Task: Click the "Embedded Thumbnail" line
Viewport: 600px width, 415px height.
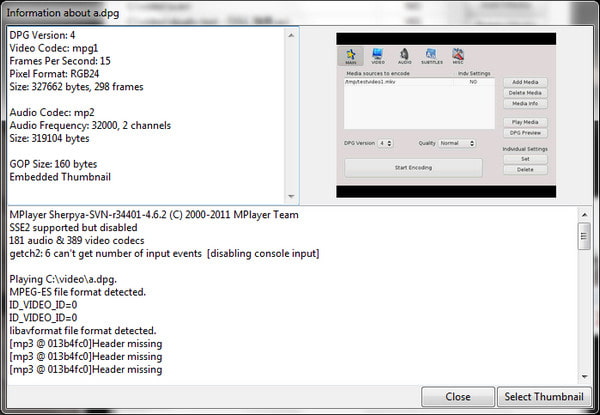Action: click(60, 177)
